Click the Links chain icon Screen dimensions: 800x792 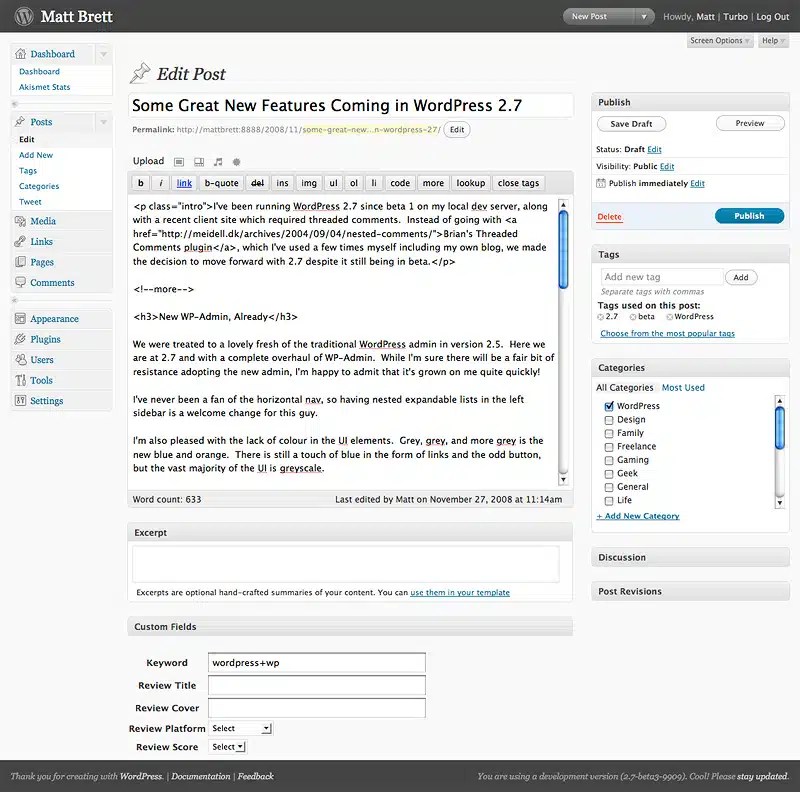tap(20, 241)
